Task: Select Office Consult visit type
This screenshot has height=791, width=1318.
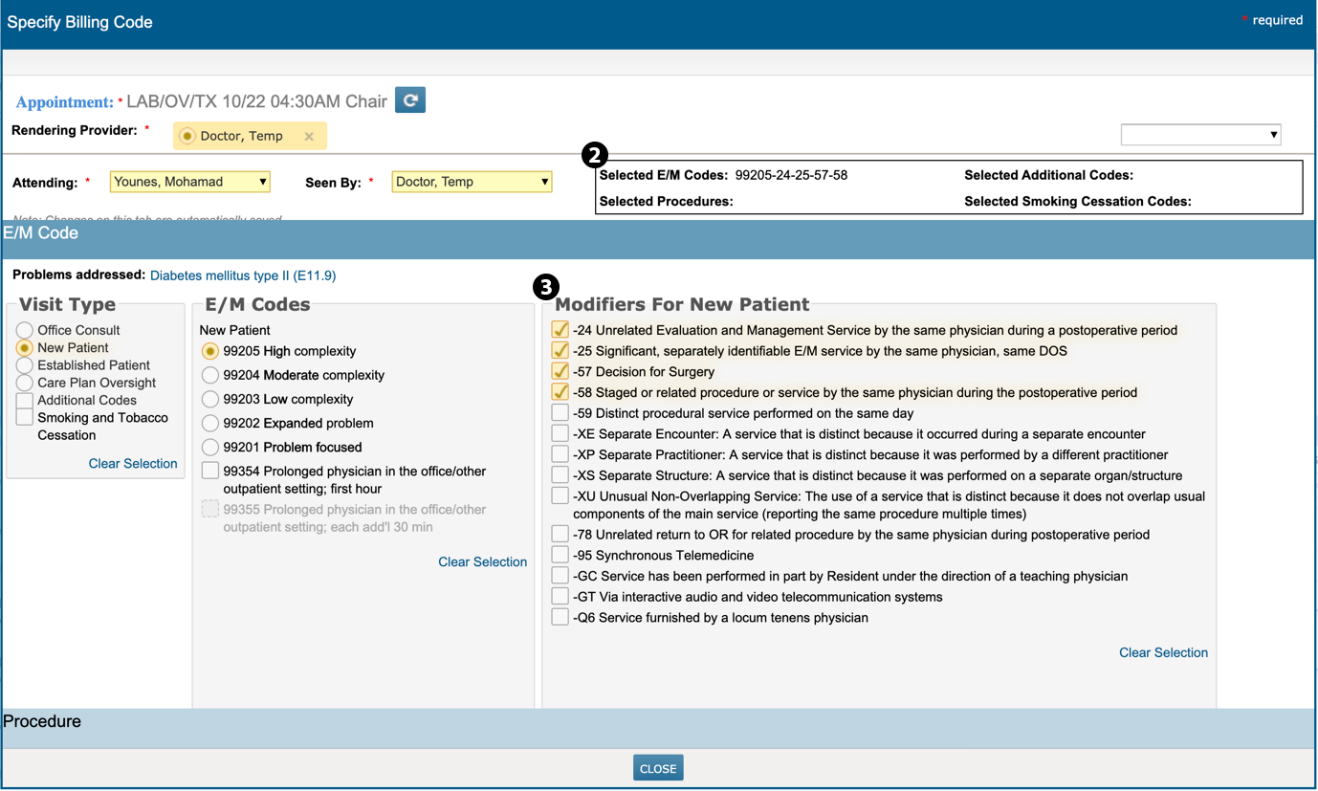Action: [x=25, y=330]
